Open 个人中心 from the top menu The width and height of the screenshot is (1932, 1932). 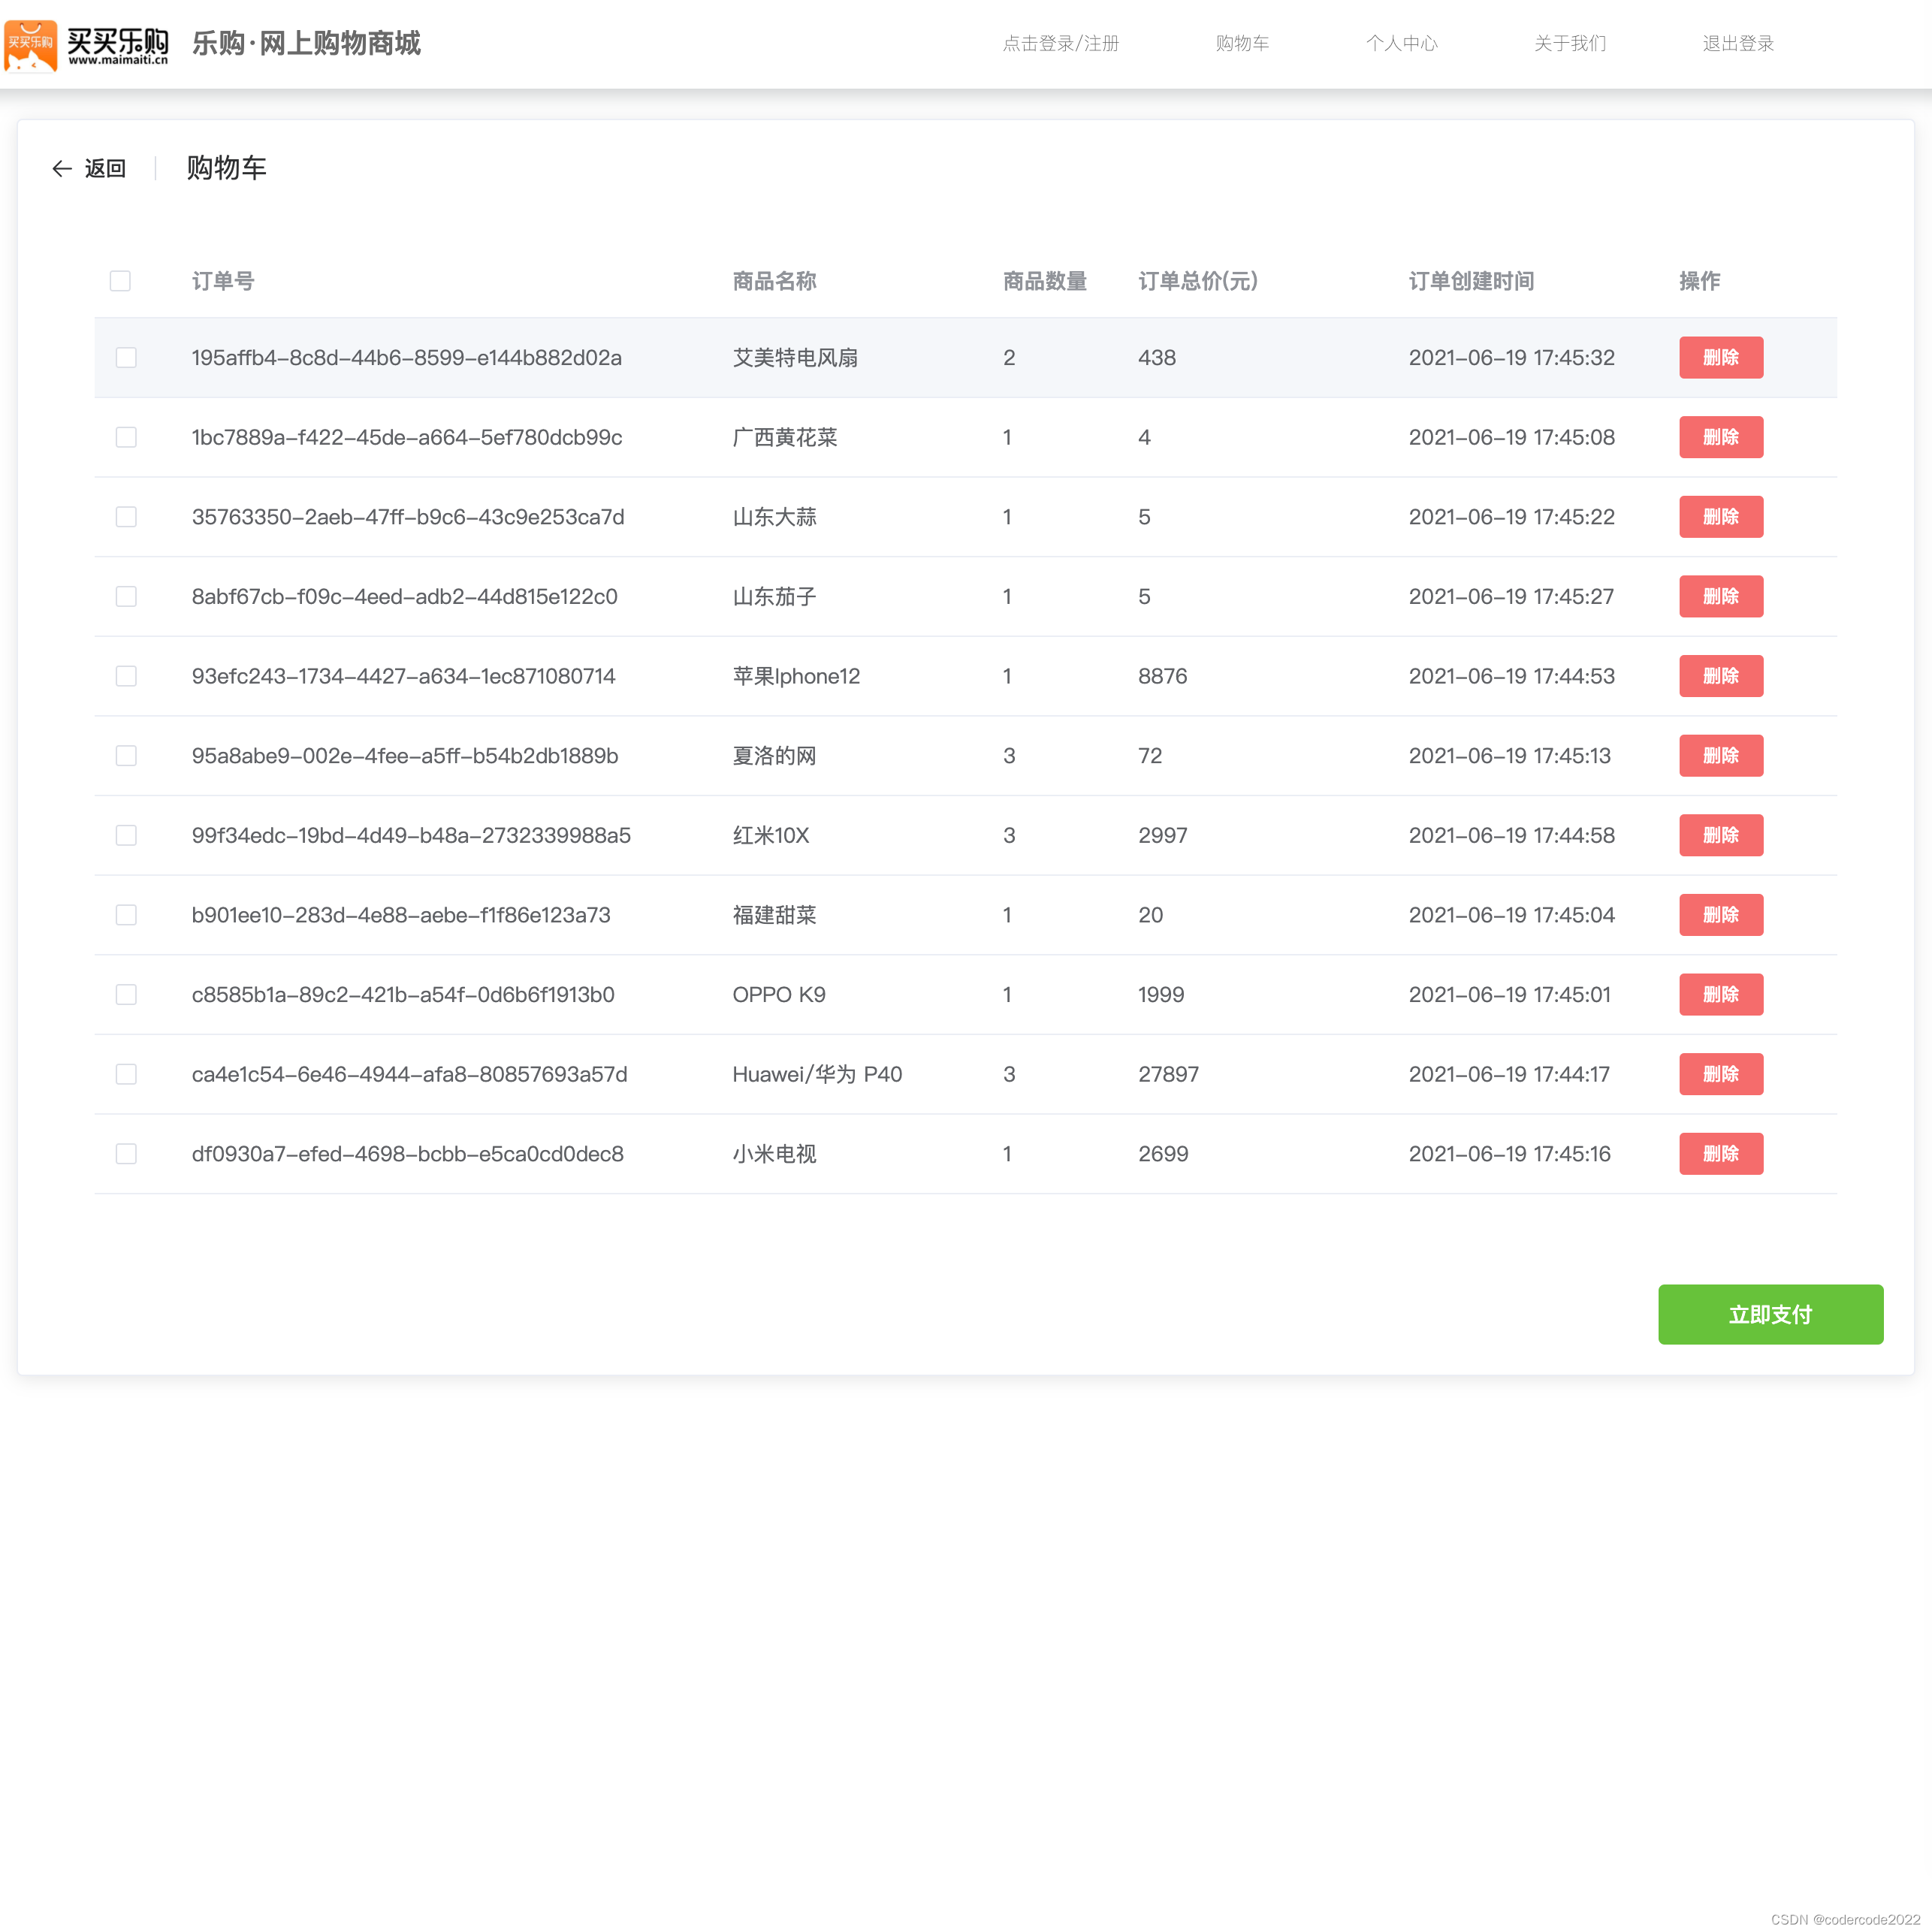pyautogui.click(x=1401, y=43)
